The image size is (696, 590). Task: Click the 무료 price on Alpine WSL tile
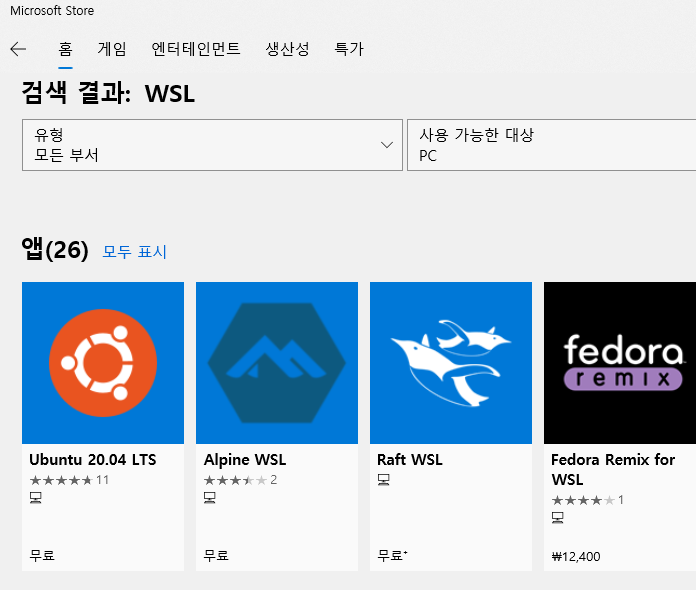[216, 555]
